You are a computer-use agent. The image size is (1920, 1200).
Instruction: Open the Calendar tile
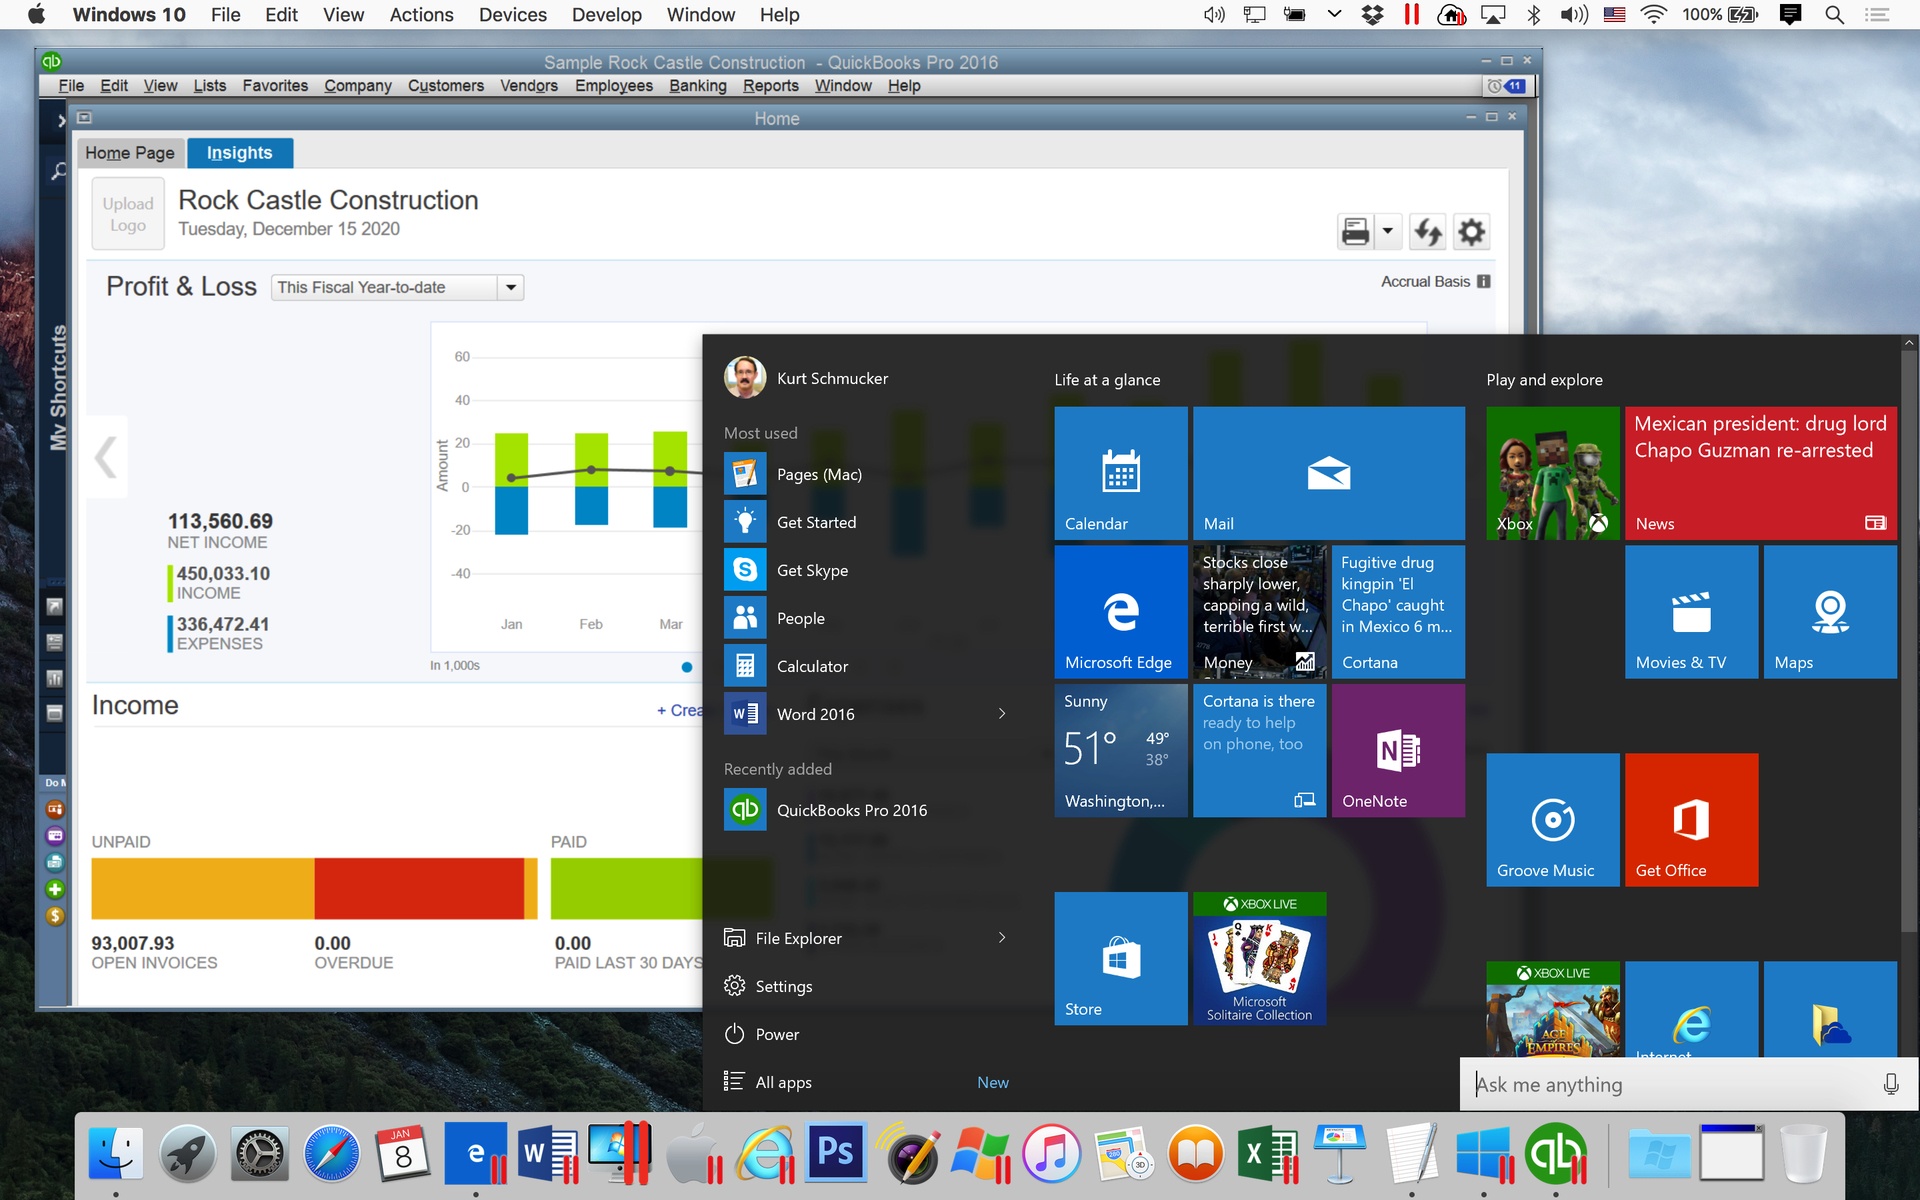pyautogui.click(x=1121, y=473)
